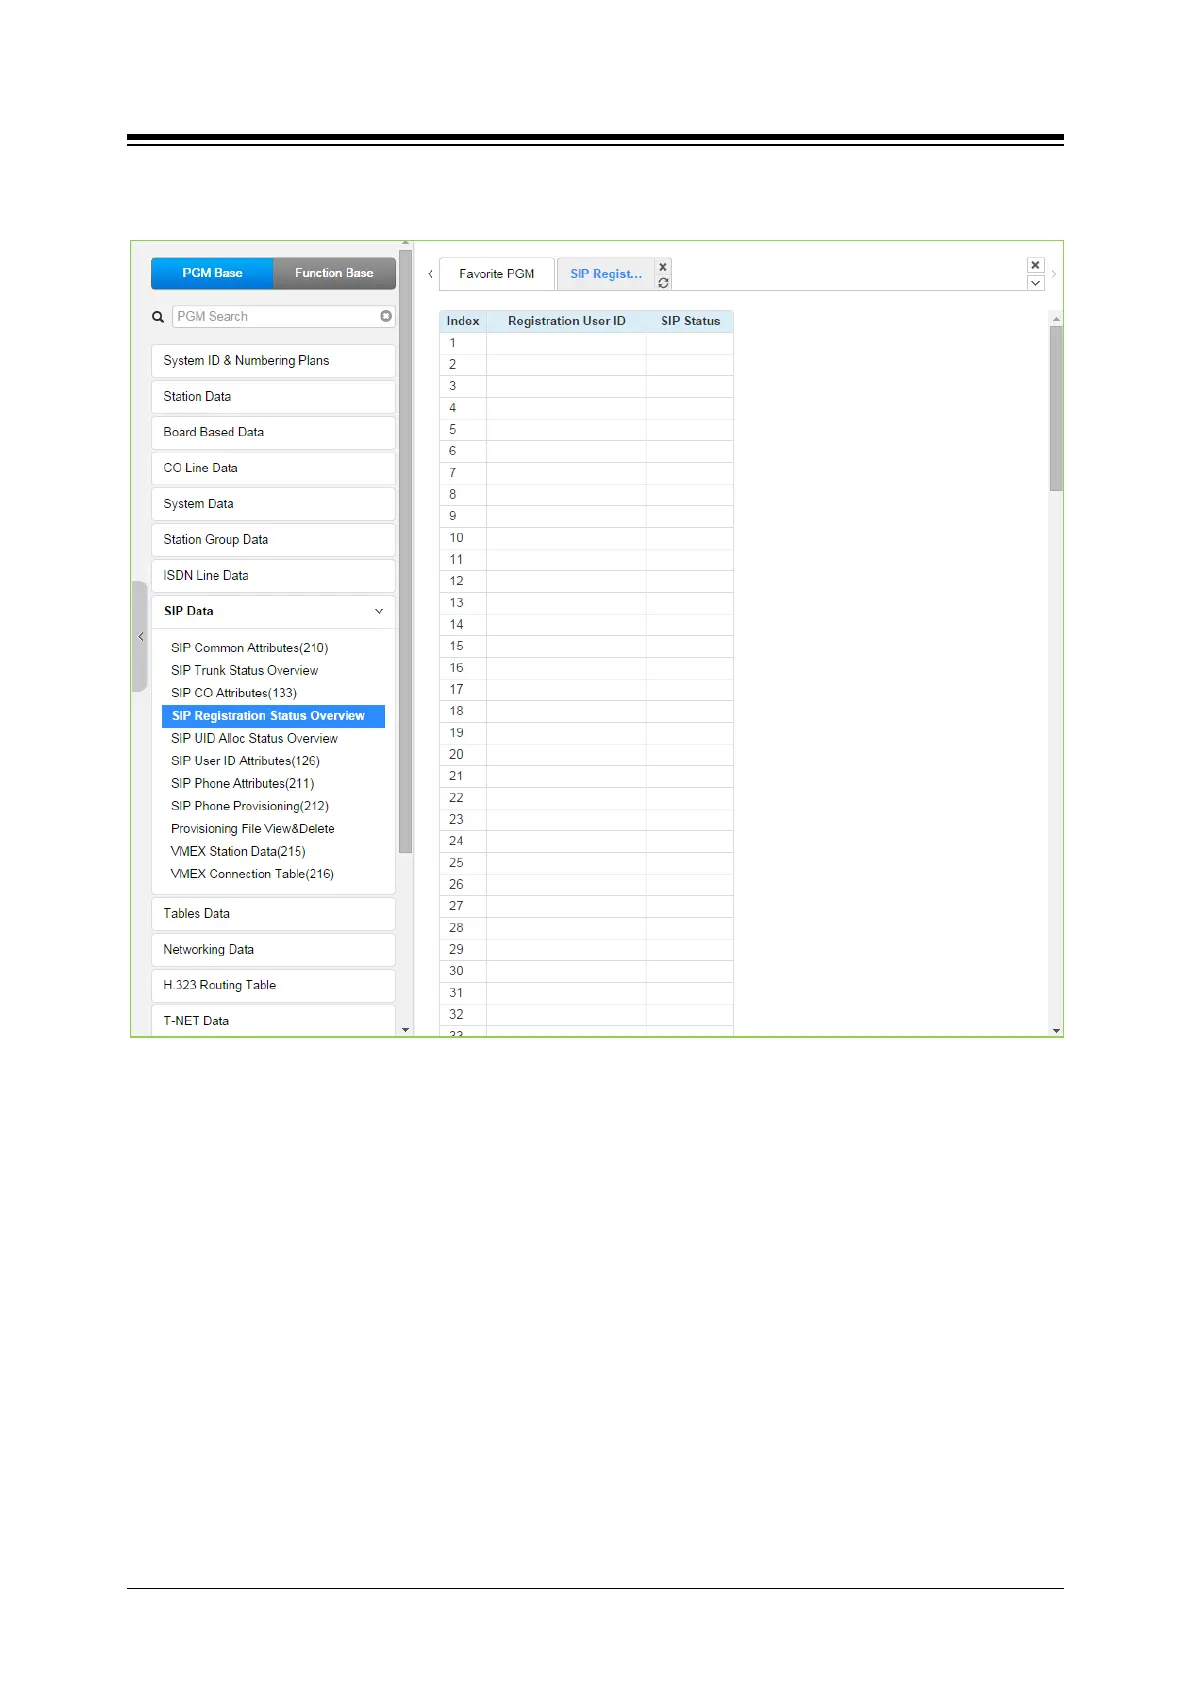Select table row with index 10
This screenshot has height=1684, width=1191.
(x=586, y=538)
